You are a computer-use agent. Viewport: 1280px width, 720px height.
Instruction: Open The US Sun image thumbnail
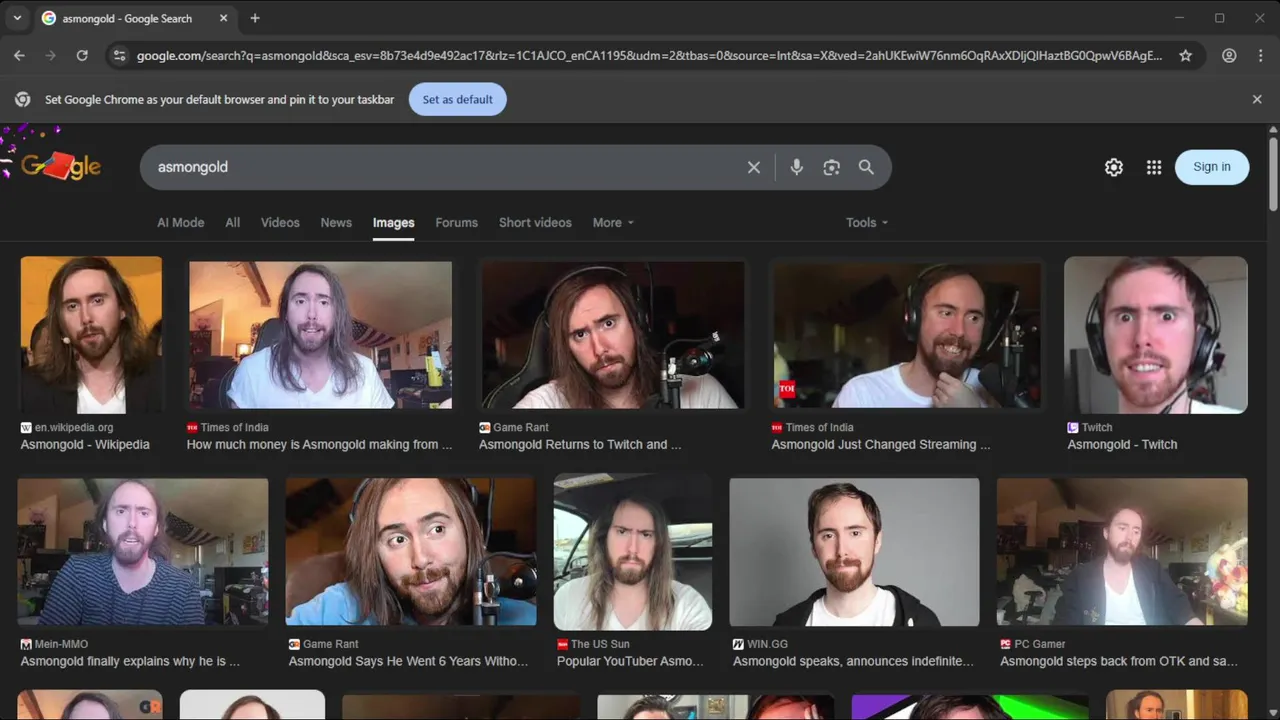tap(633, 552)
